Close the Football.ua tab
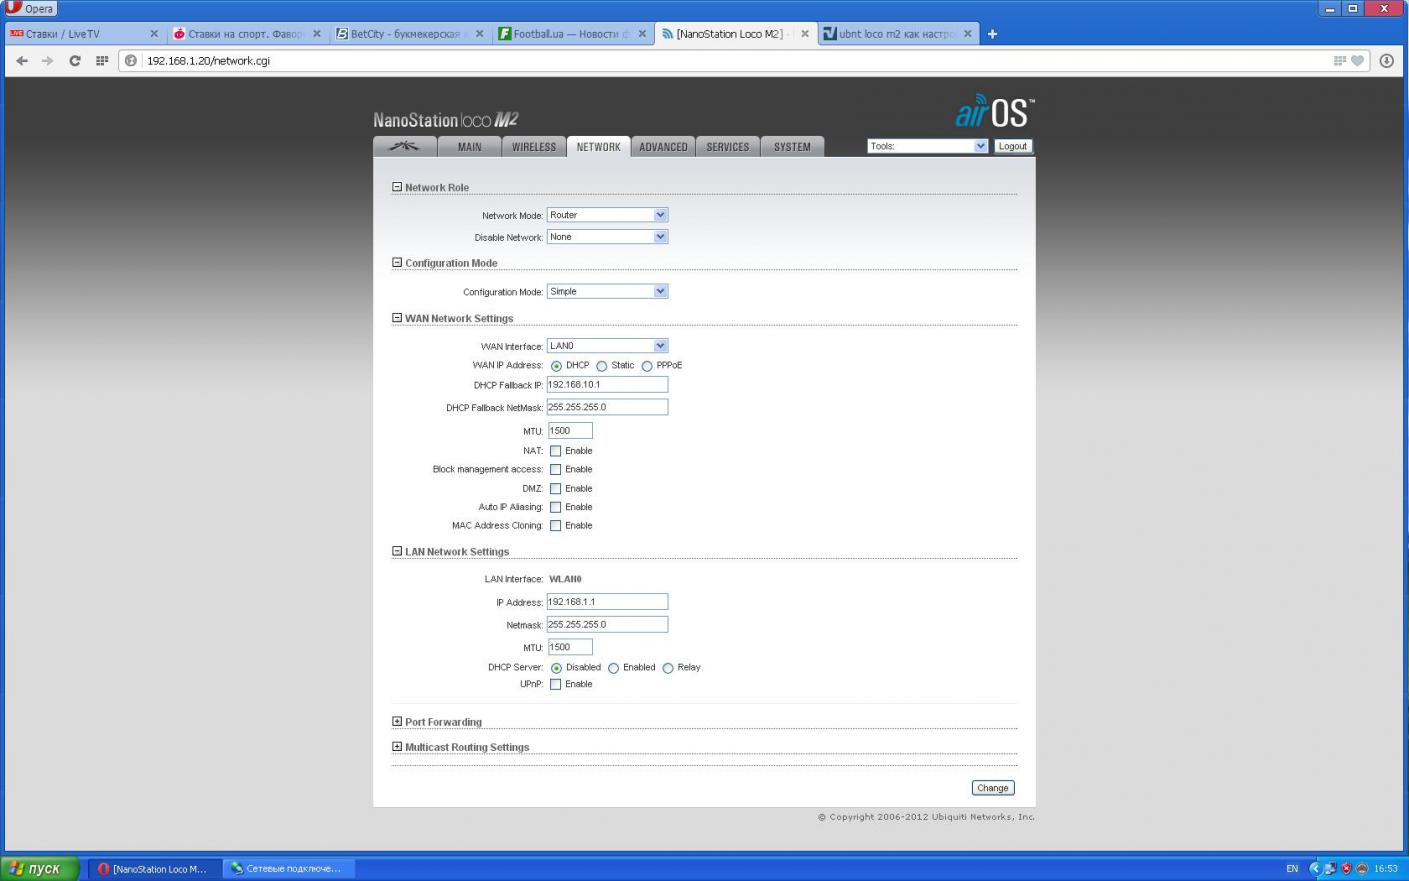This screenshot has width=1409, height=881. (x=642, y=34)
